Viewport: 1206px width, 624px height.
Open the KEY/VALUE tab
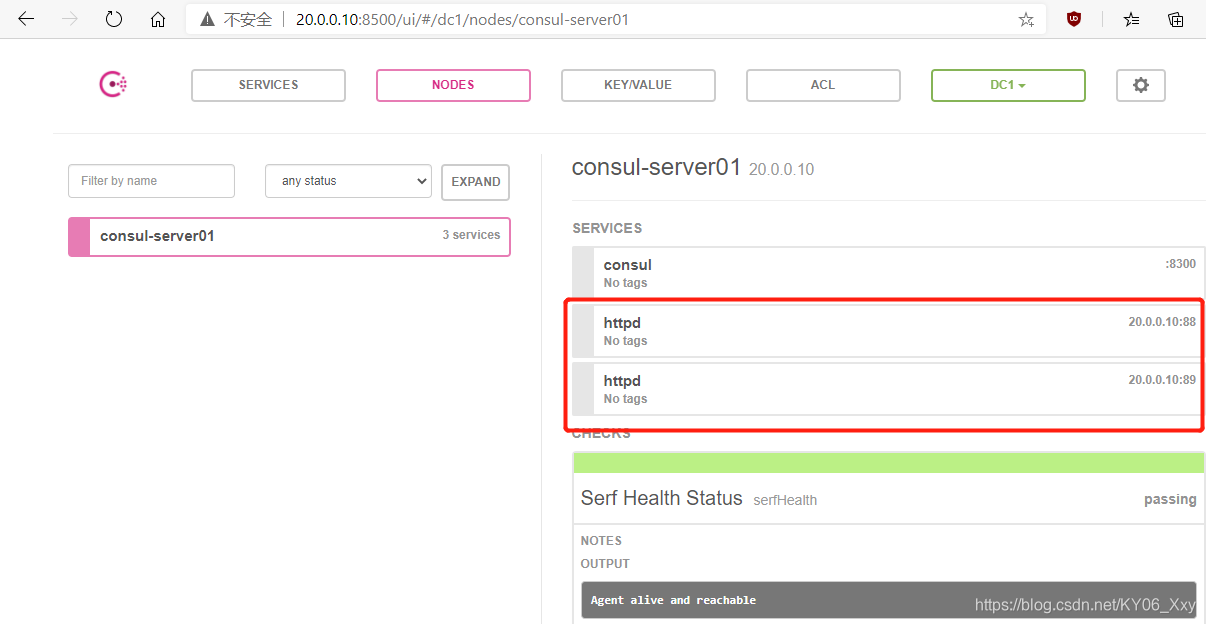click(x=638, y=85)
